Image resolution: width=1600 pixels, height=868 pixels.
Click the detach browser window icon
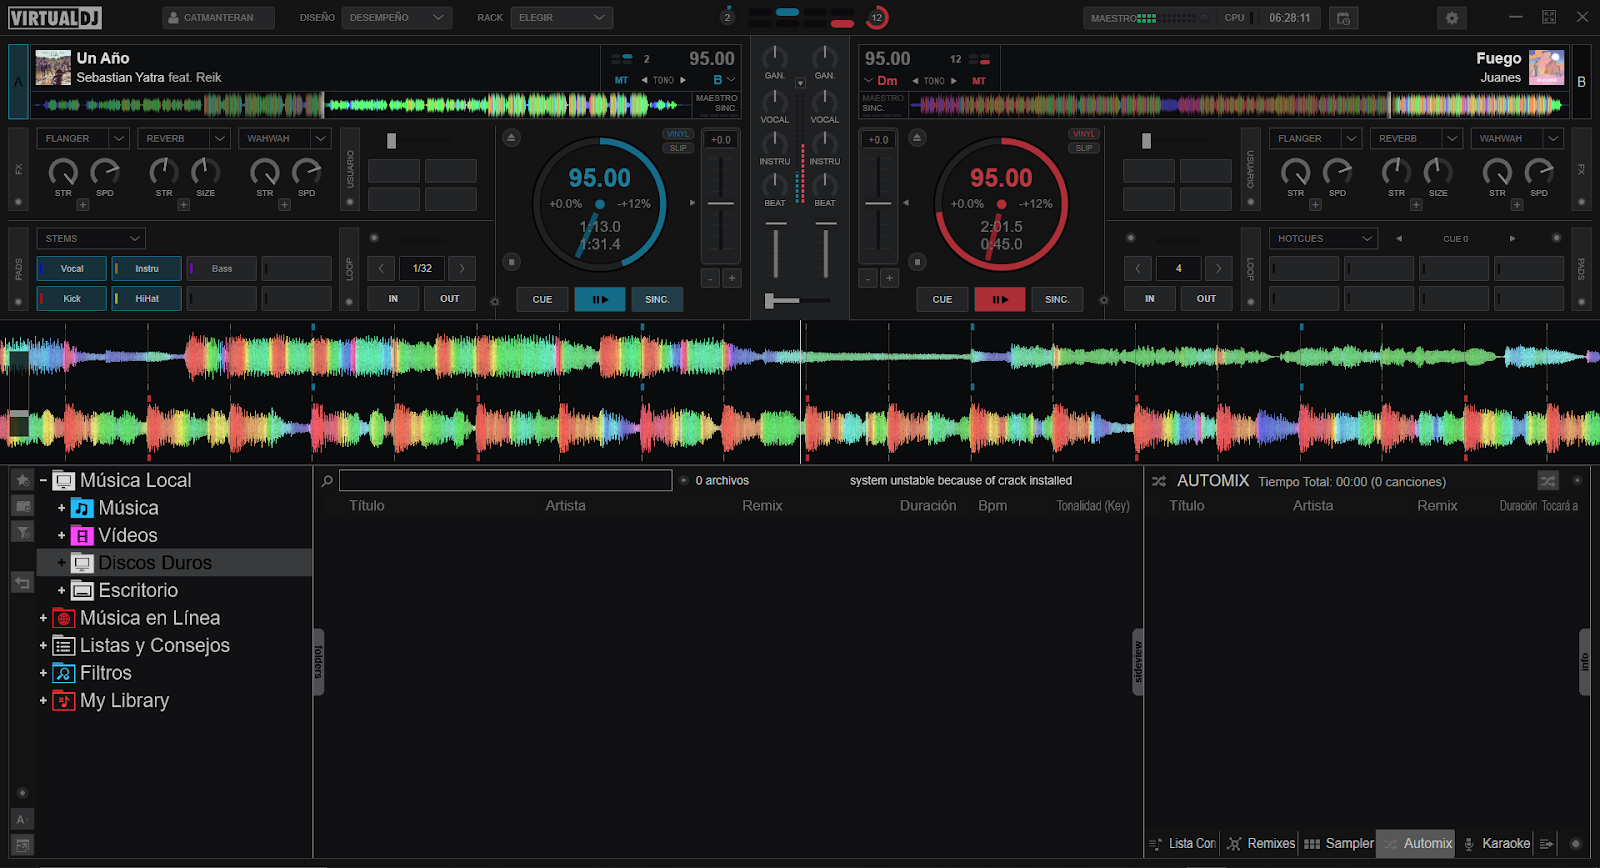(22, 845)
